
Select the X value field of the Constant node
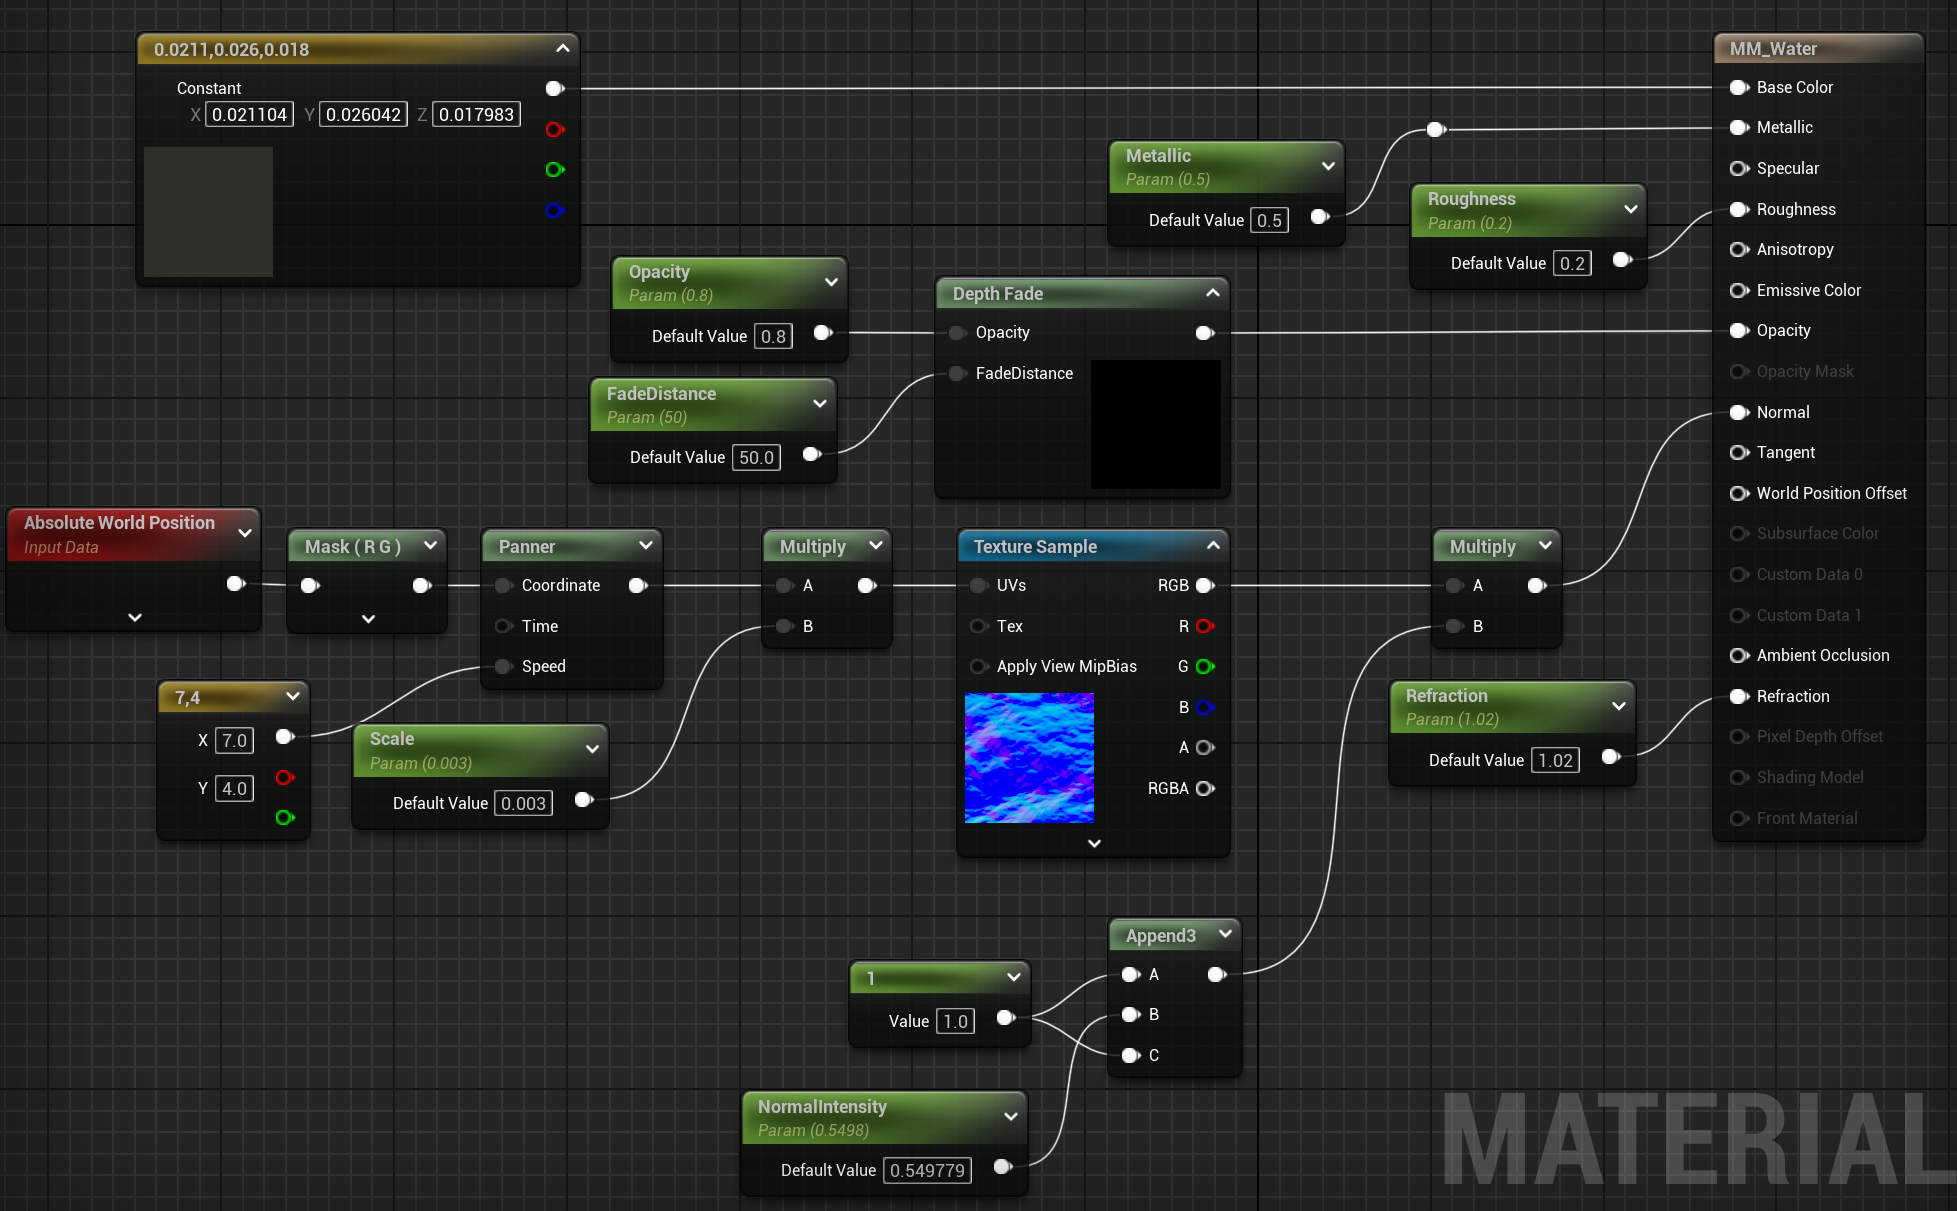(x=248, y=114)
